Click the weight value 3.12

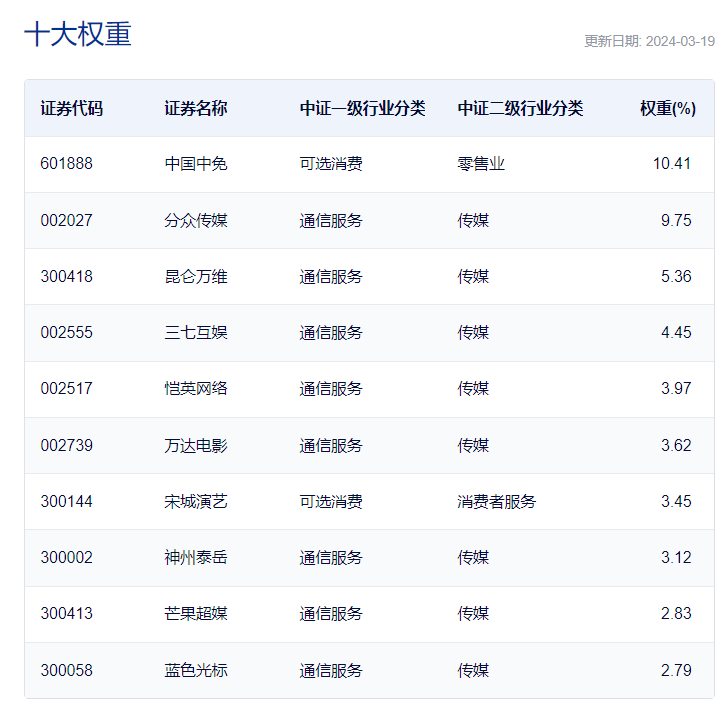pos(676,558)
